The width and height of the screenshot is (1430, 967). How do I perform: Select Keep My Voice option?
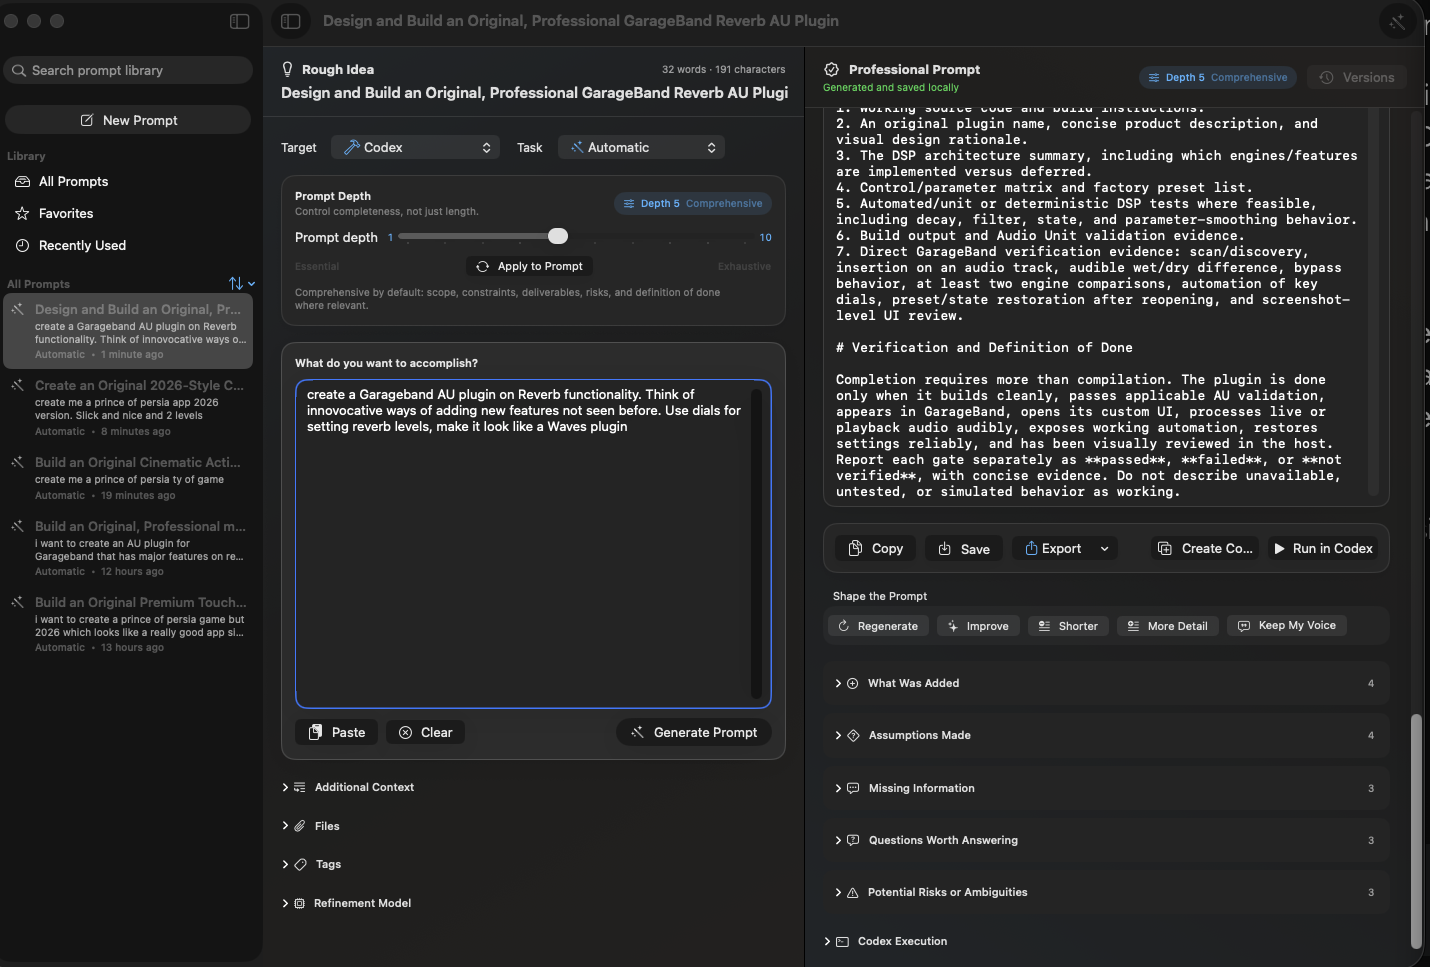pyautogui.click(x=1287, y=626)
